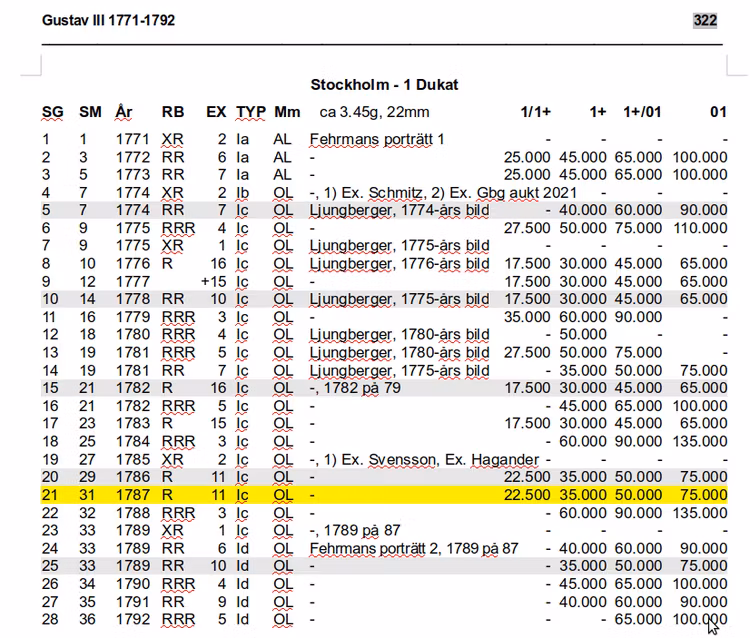This screenshot has width=750, height=638.
Task: Click the År column header
Action: point(124,112)
